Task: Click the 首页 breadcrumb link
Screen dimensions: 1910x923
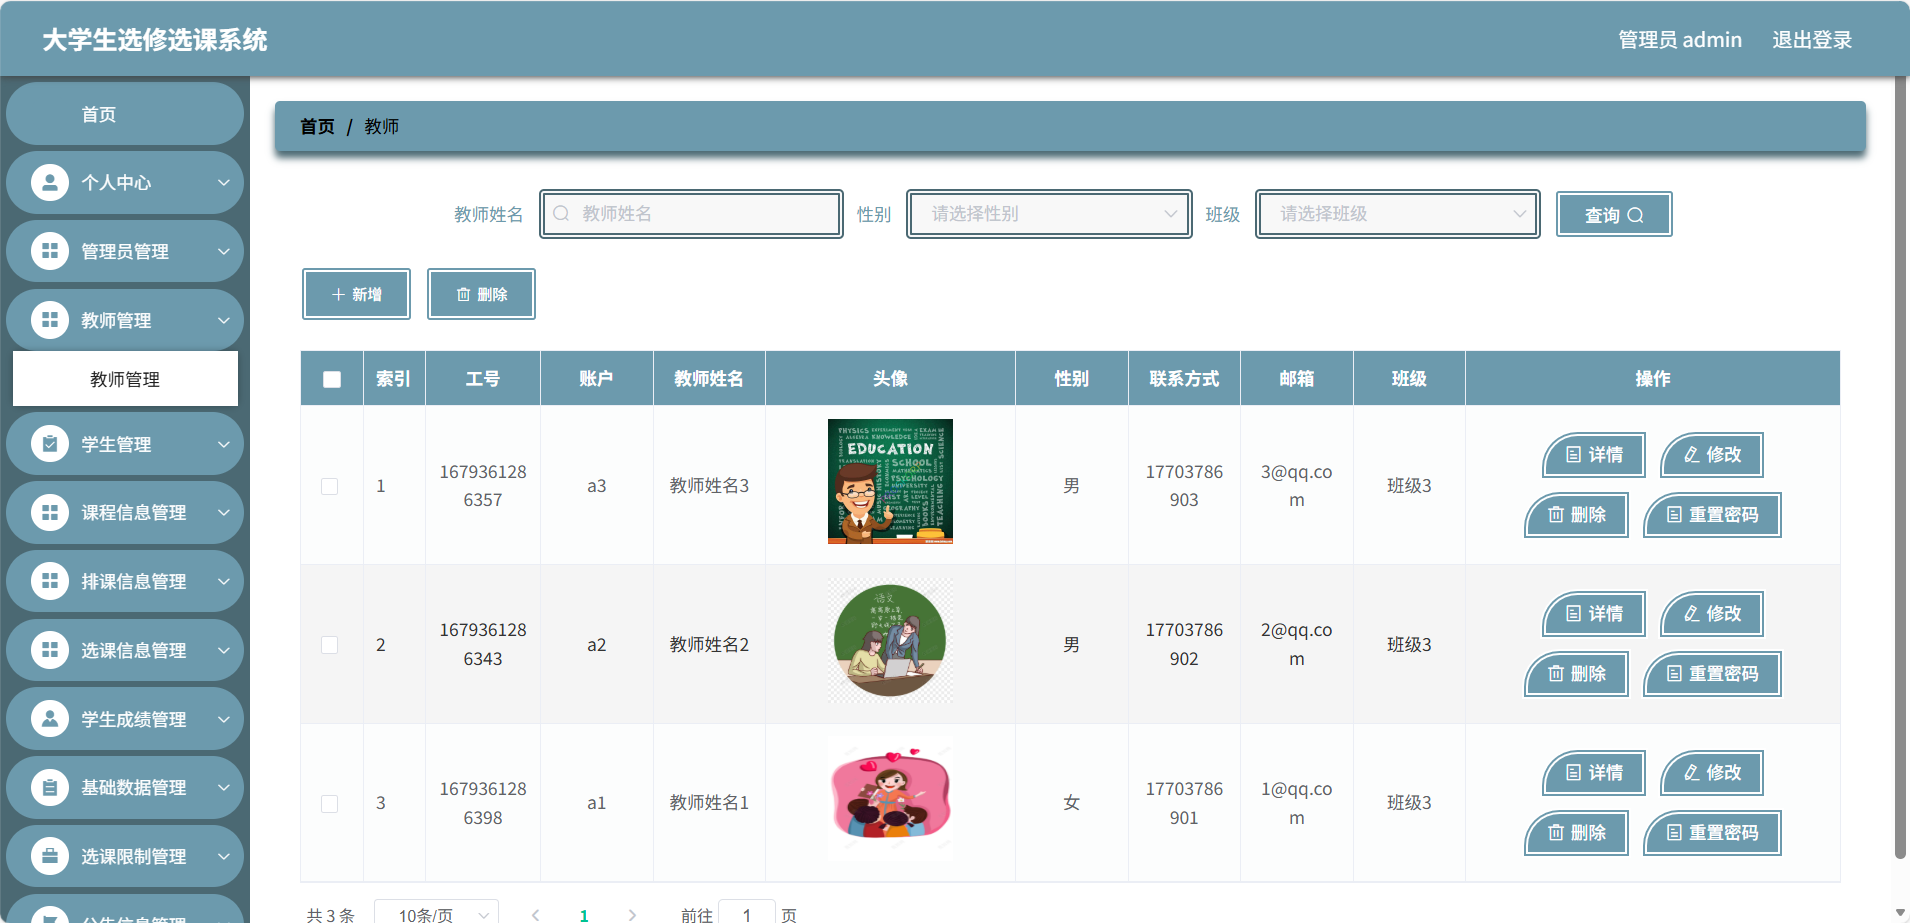Action: coord(317,127)
